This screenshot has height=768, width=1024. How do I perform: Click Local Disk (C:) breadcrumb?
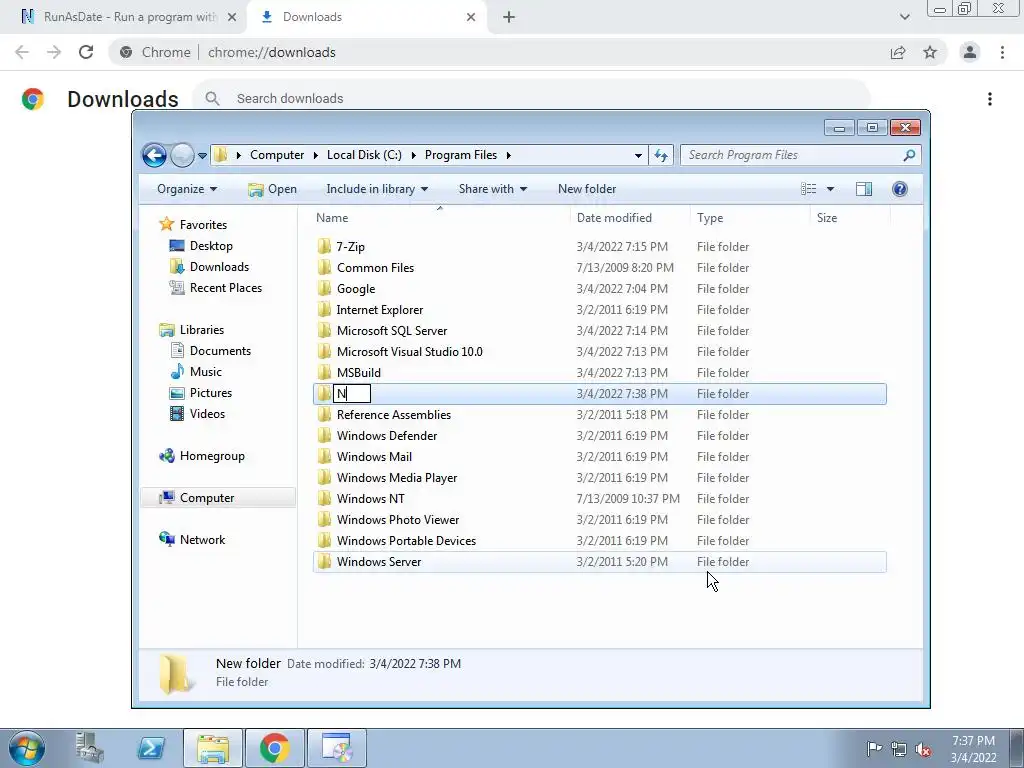pyautogui.click(x=364, y=155)
